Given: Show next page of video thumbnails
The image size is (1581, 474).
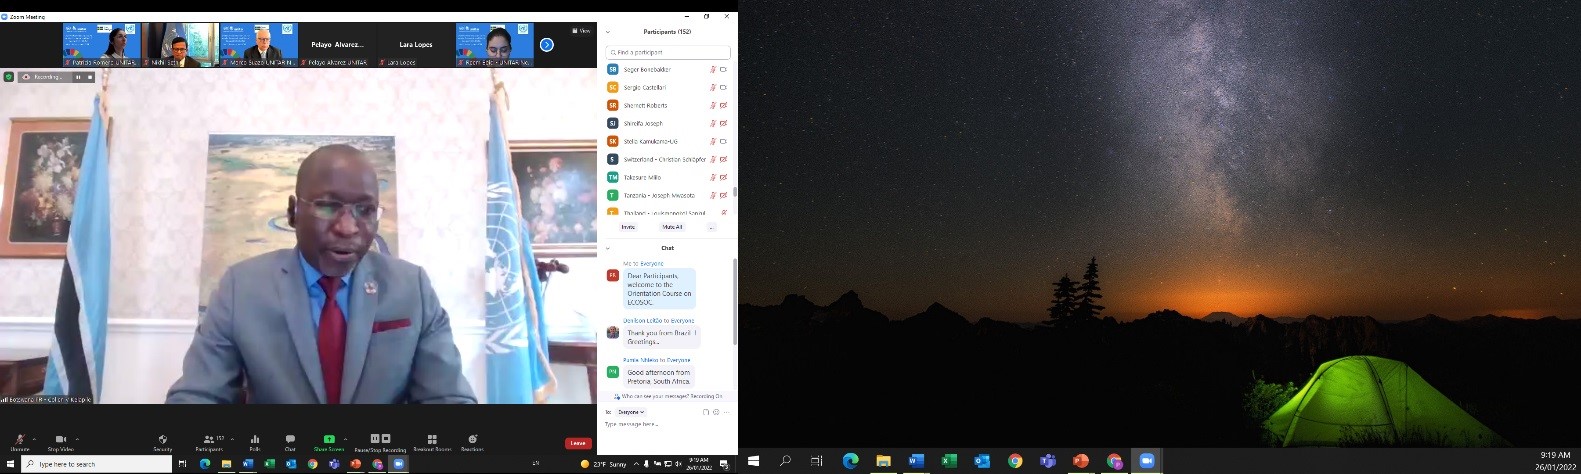Looking at the screenshot, I should click(547, 45).
